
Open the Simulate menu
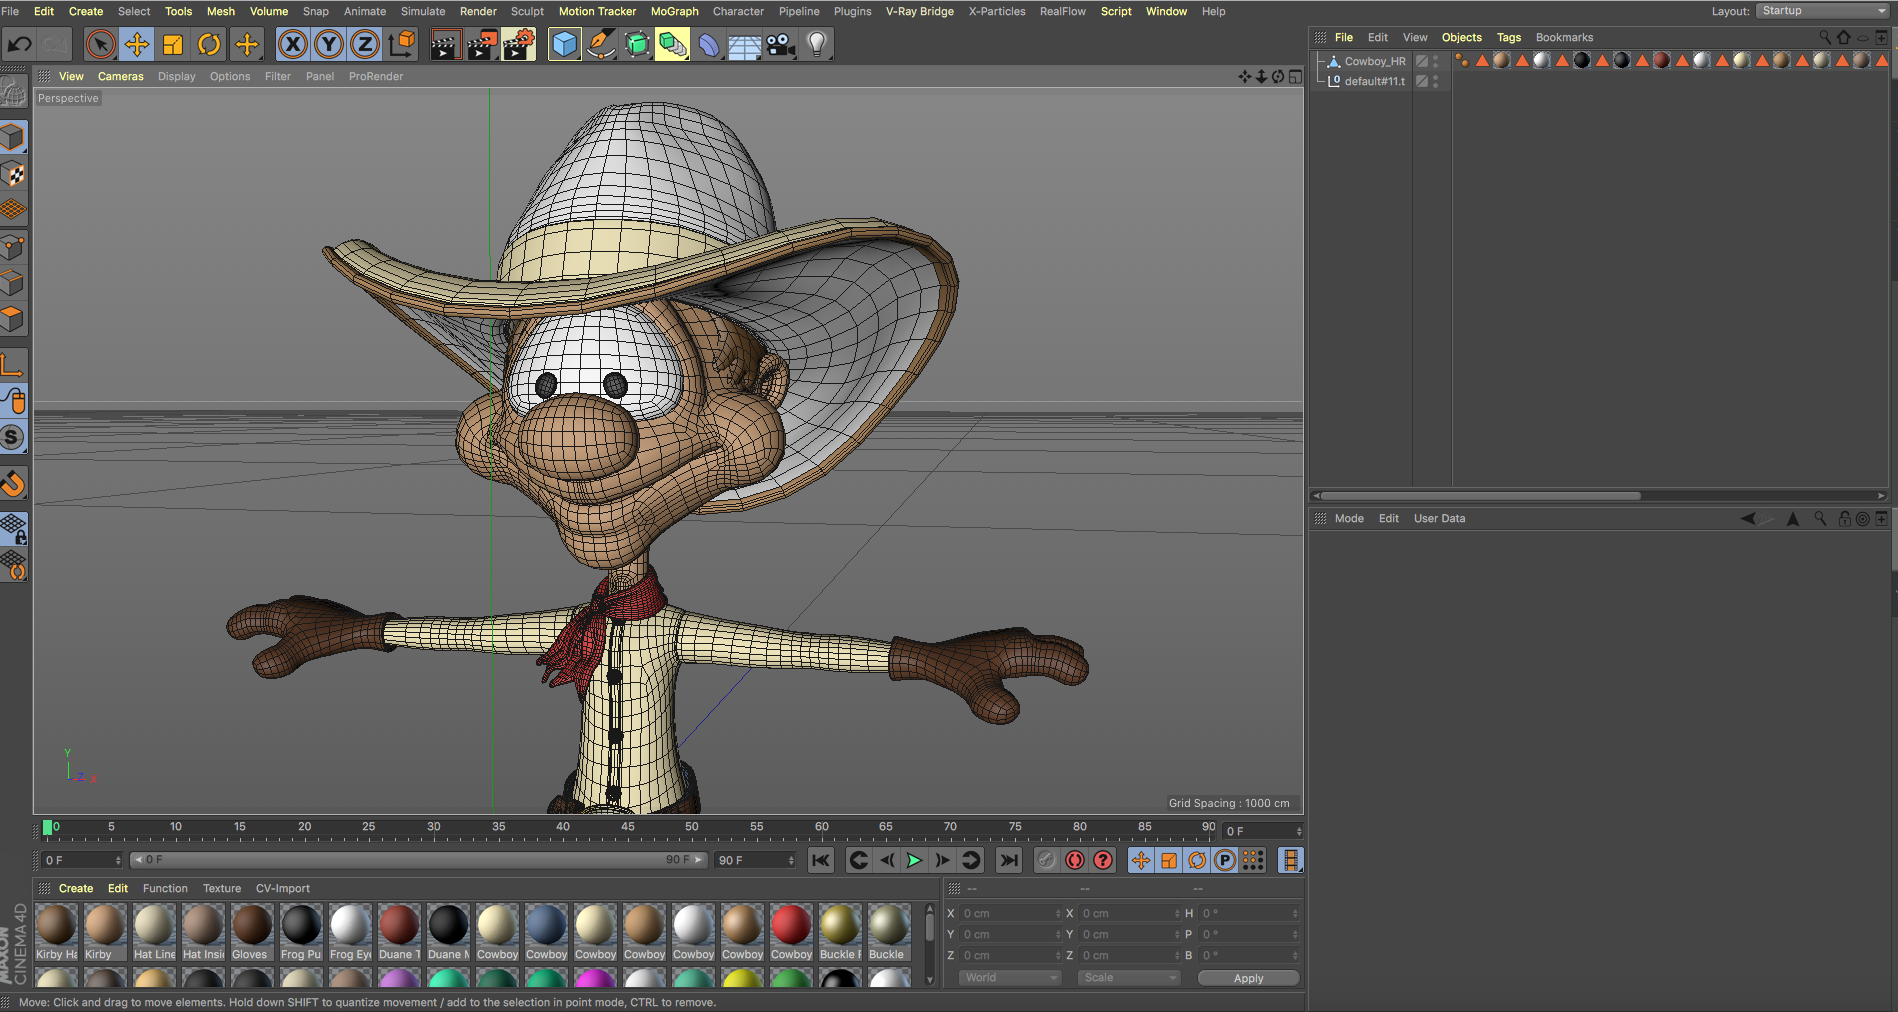coord(423,11)
